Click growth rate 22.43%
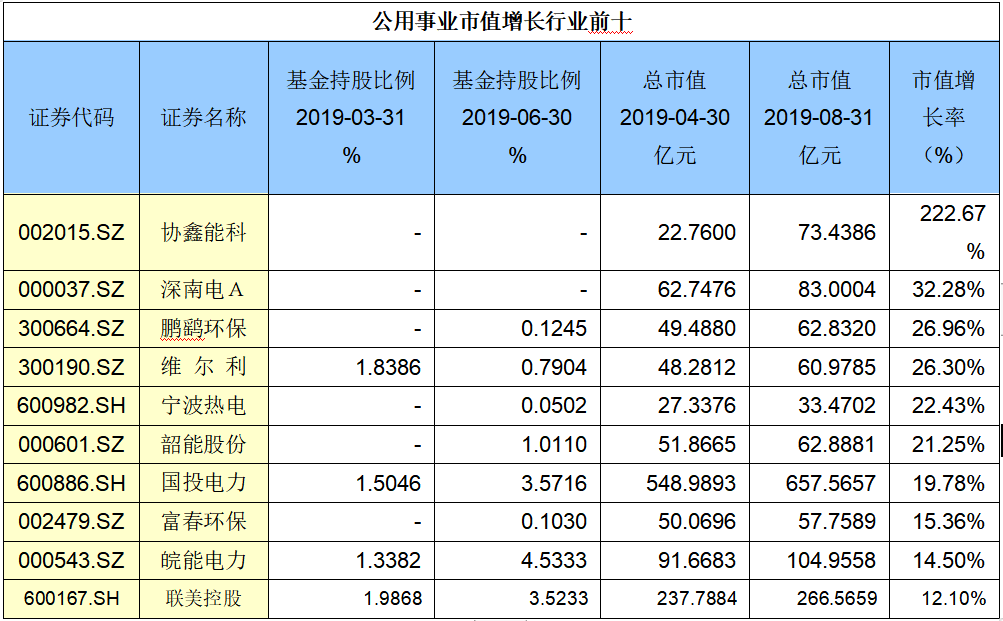 coord(948,405)
